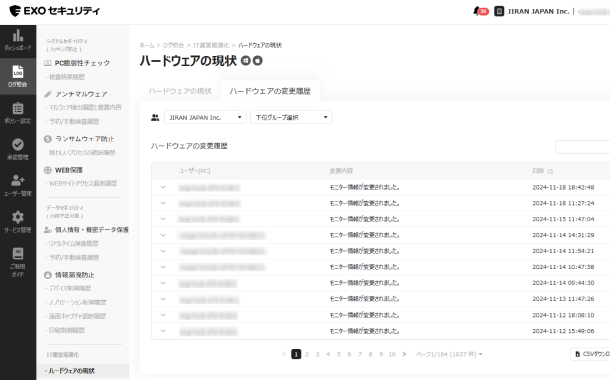Image resolution: width=610 pixels, height=380 pixels.
Task: Expand the row dated 2024-11-13 11:47:26
Action: [x=163, y=299]
